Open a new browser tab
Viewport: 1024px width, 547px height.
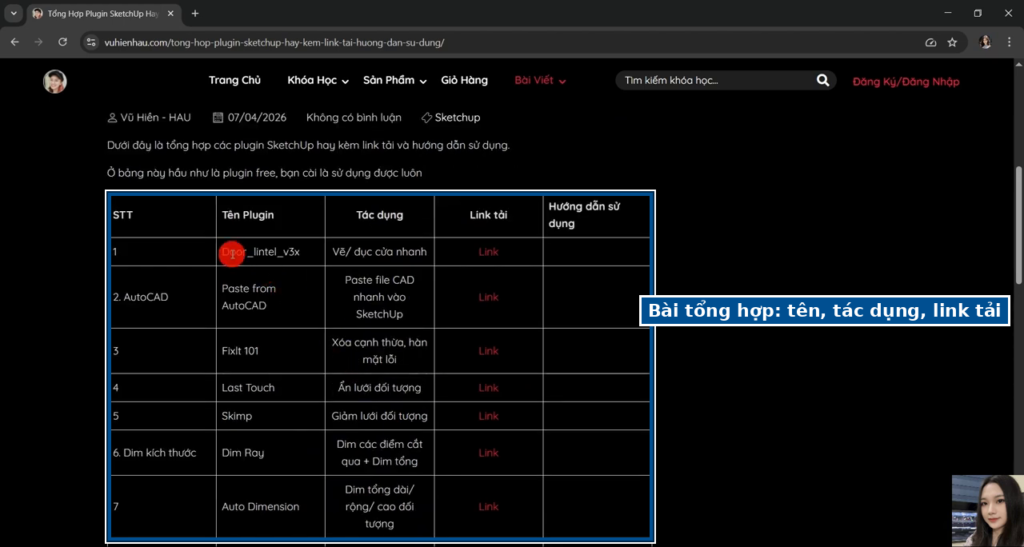click(x=195, y=13)
